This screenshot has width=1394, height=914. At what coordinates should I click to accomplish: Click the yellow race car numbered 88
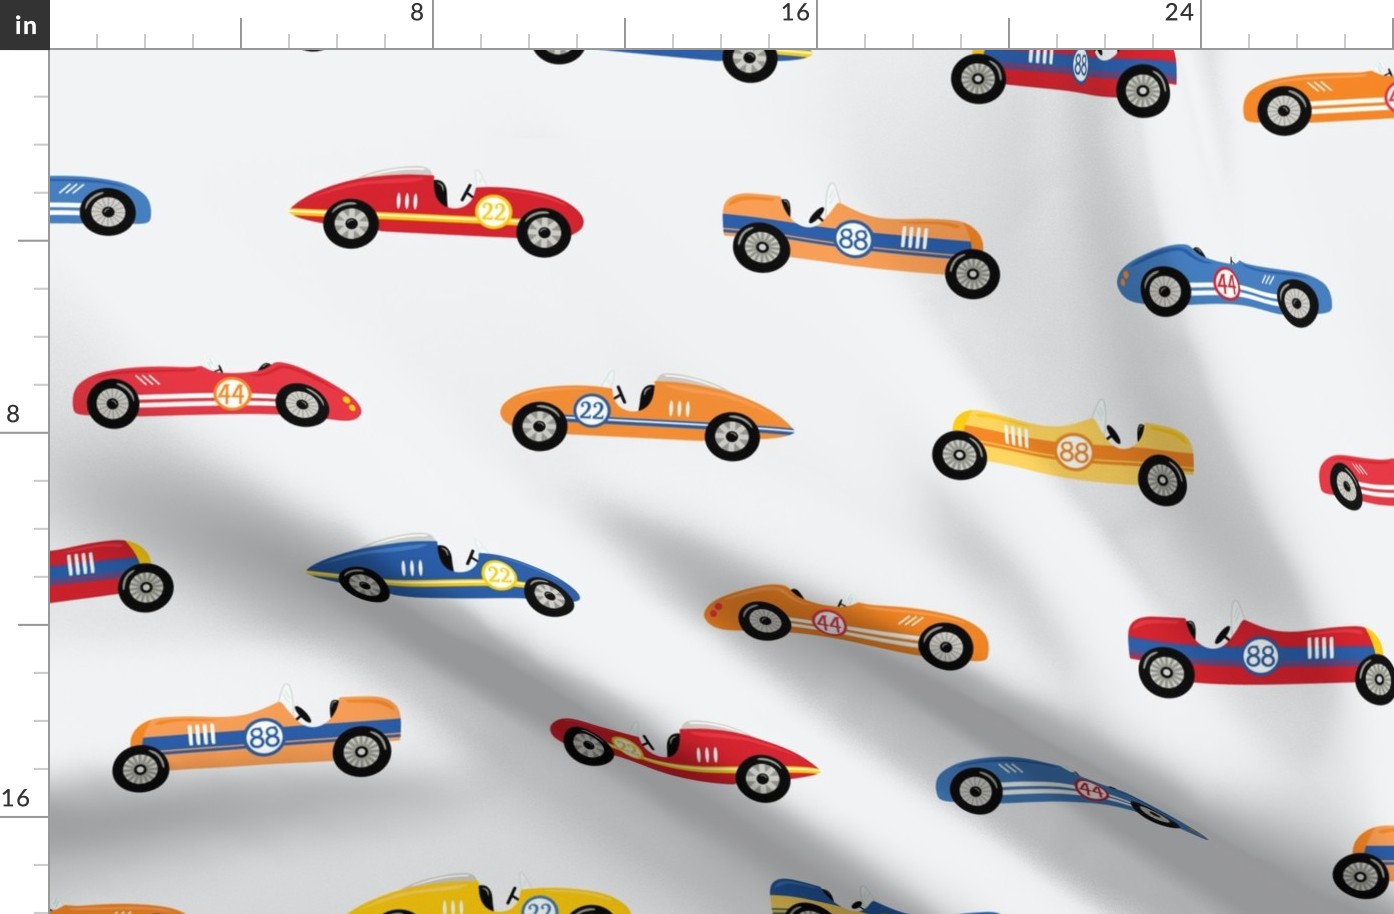1064,452
